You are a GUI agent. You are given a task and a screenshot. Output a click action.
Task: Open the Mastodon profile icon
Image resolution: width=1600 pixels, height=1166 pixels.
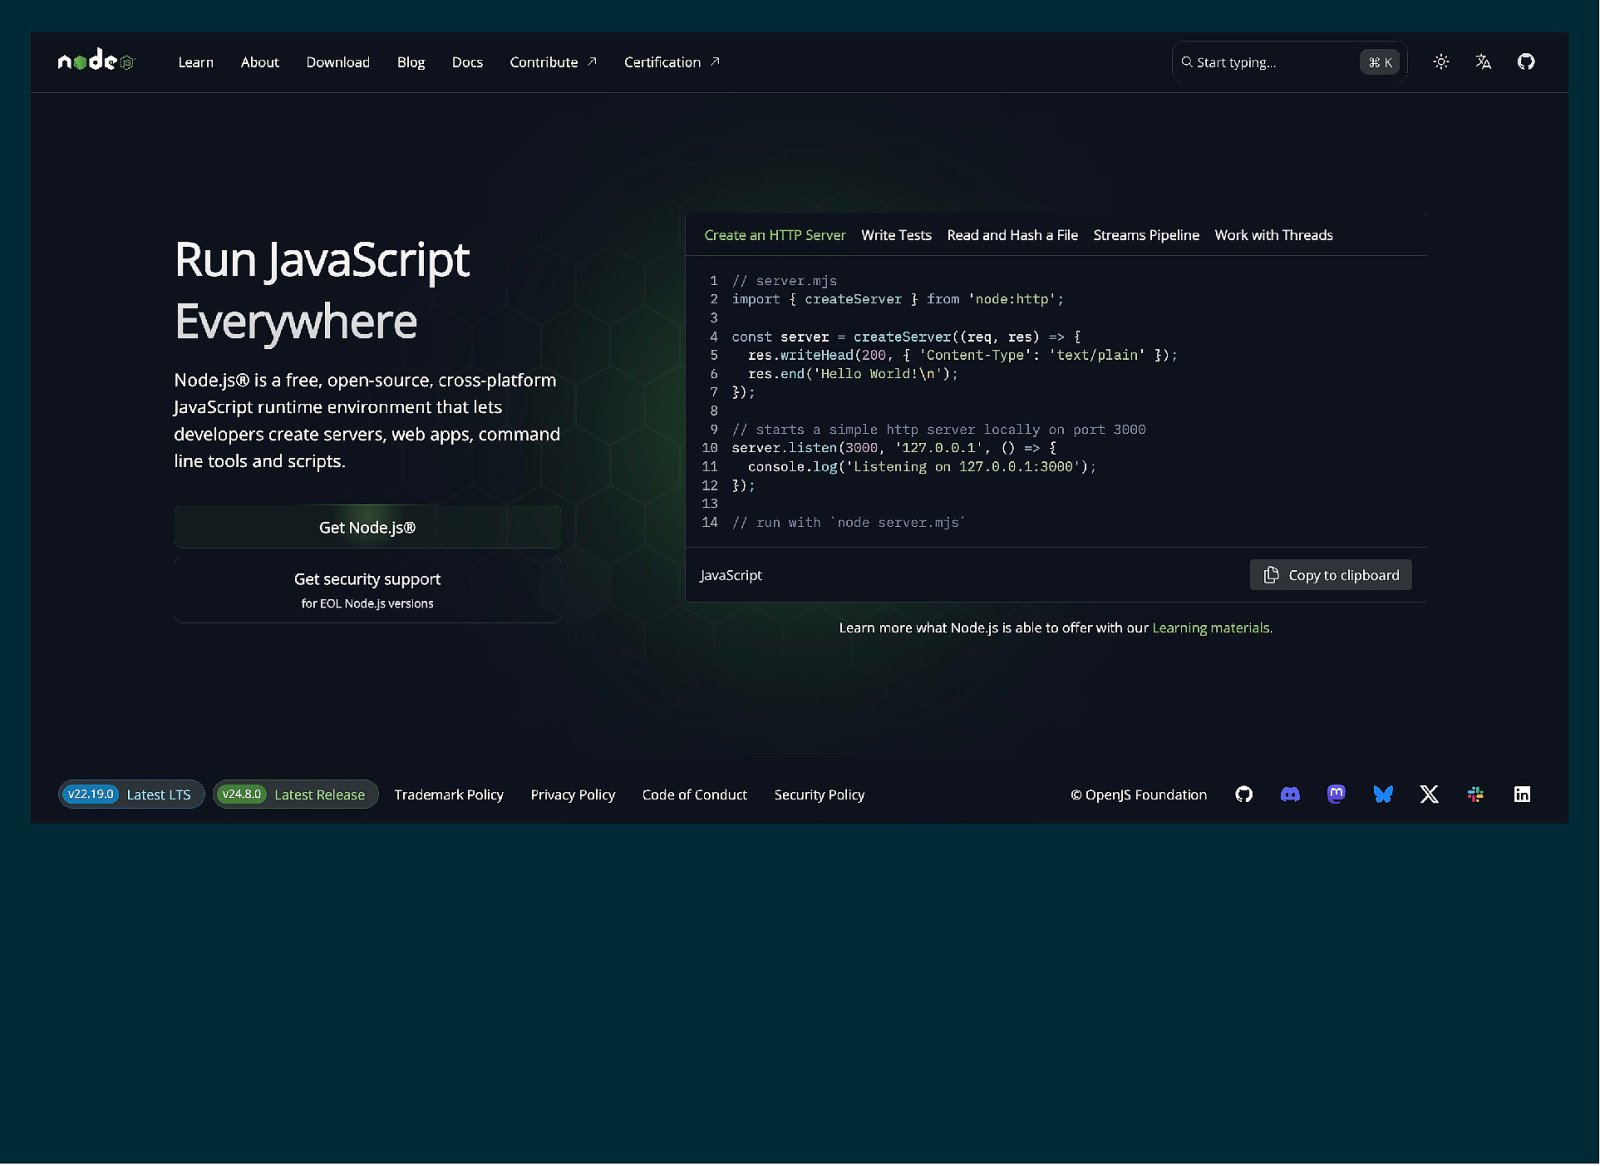coord(1336,795)
